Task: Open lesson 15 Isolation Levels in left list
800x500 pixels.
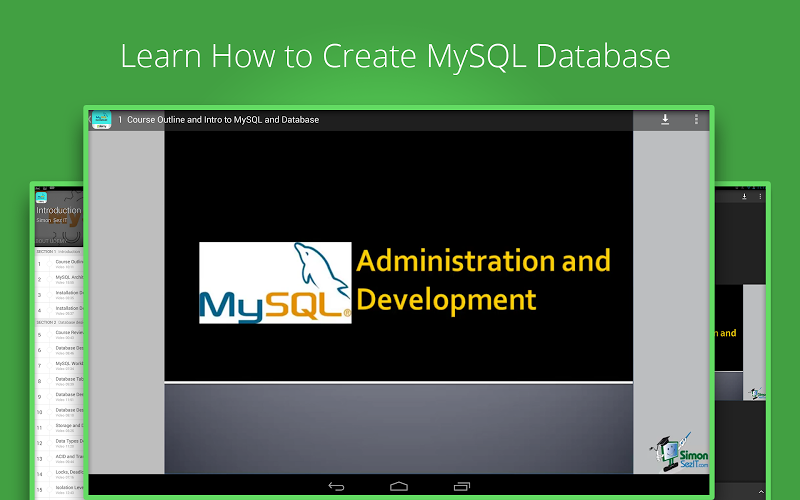Action: (x=59, y=489)
